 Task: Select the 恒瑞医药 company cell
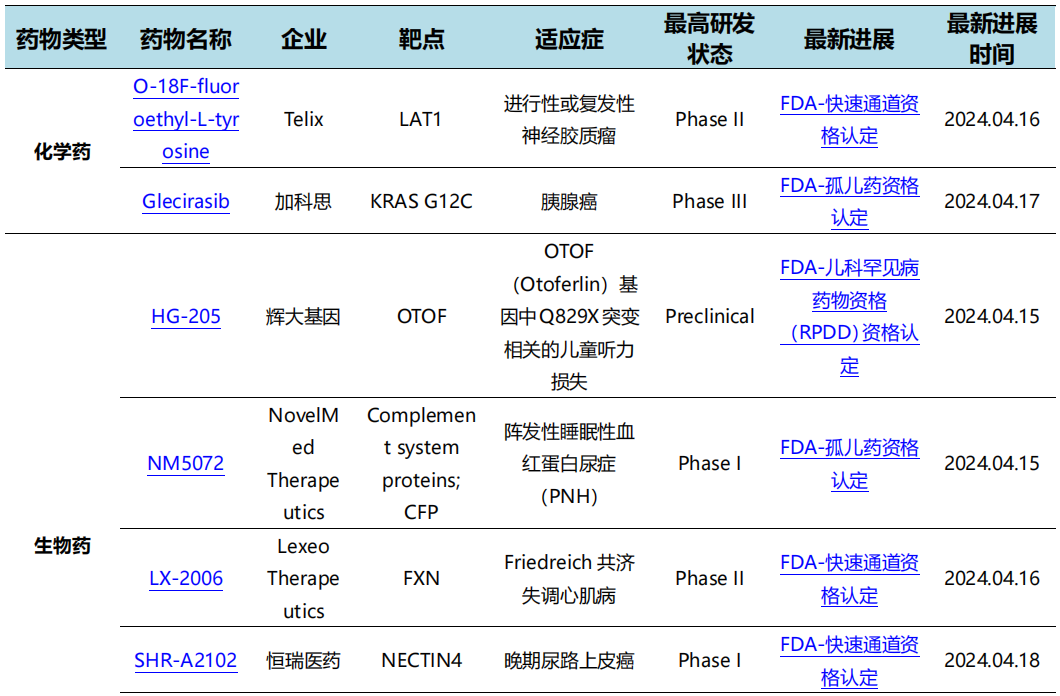coord(303,660)
